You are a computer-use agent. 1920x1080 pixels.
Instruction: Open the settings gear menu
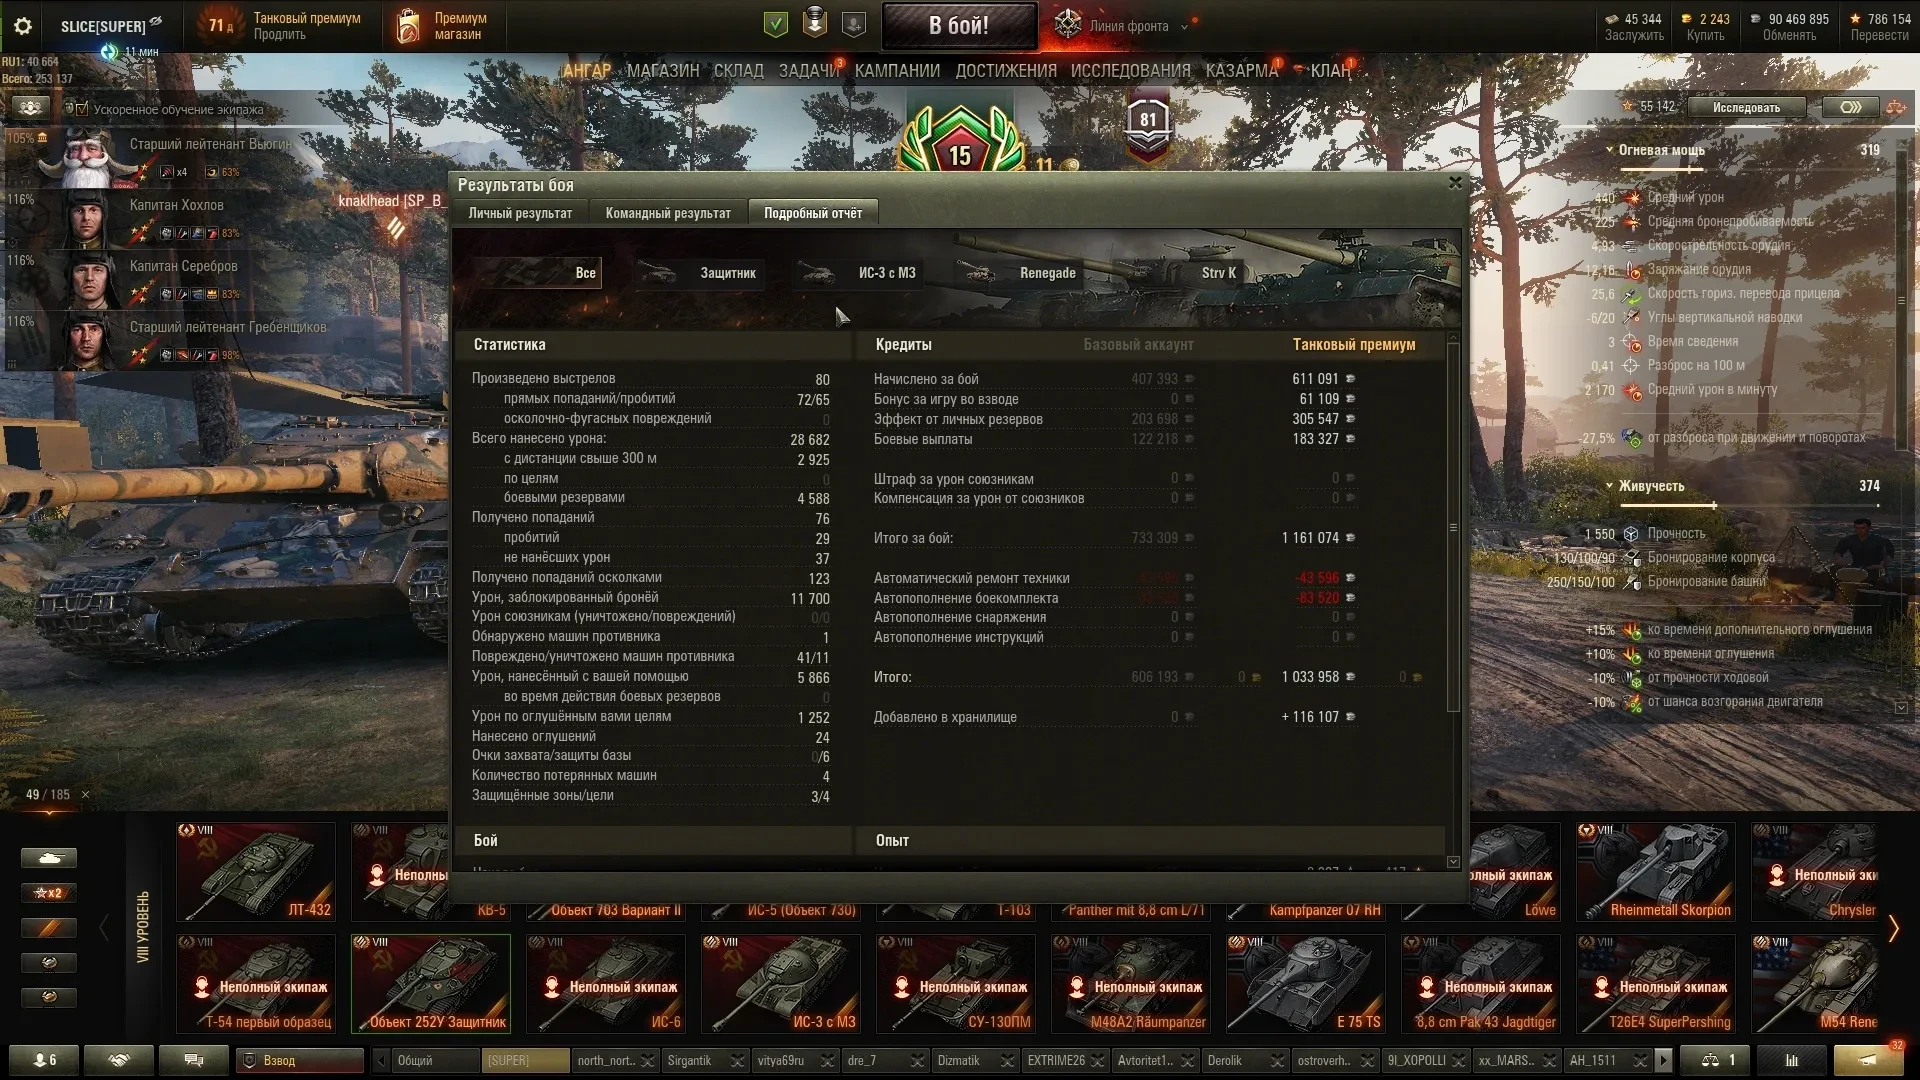(x=23, y=26)
